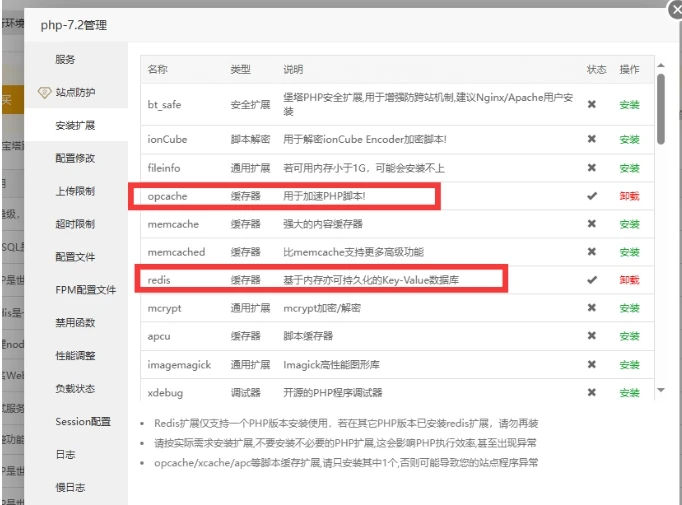The width and height of the screenshot is (682, 505).
Task: Click the X status icon for memcache
Action: [592, 224]
